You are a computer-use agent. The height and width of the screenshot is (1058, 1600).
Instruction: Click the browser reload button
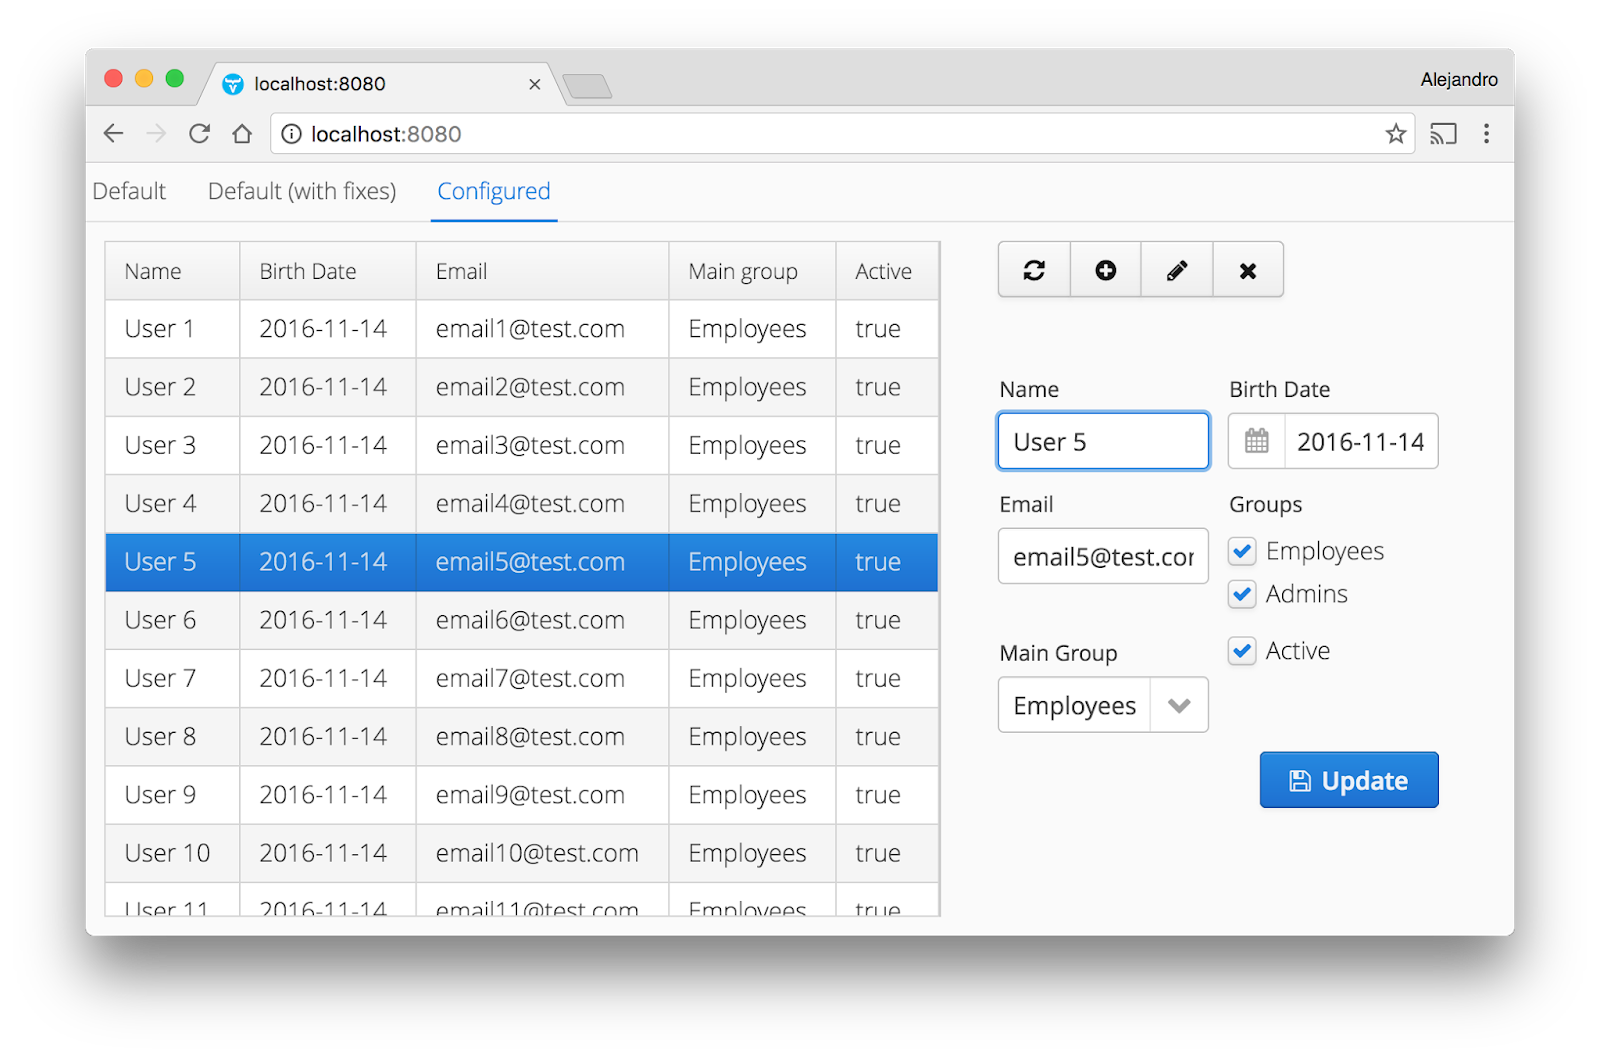[199, 133]
